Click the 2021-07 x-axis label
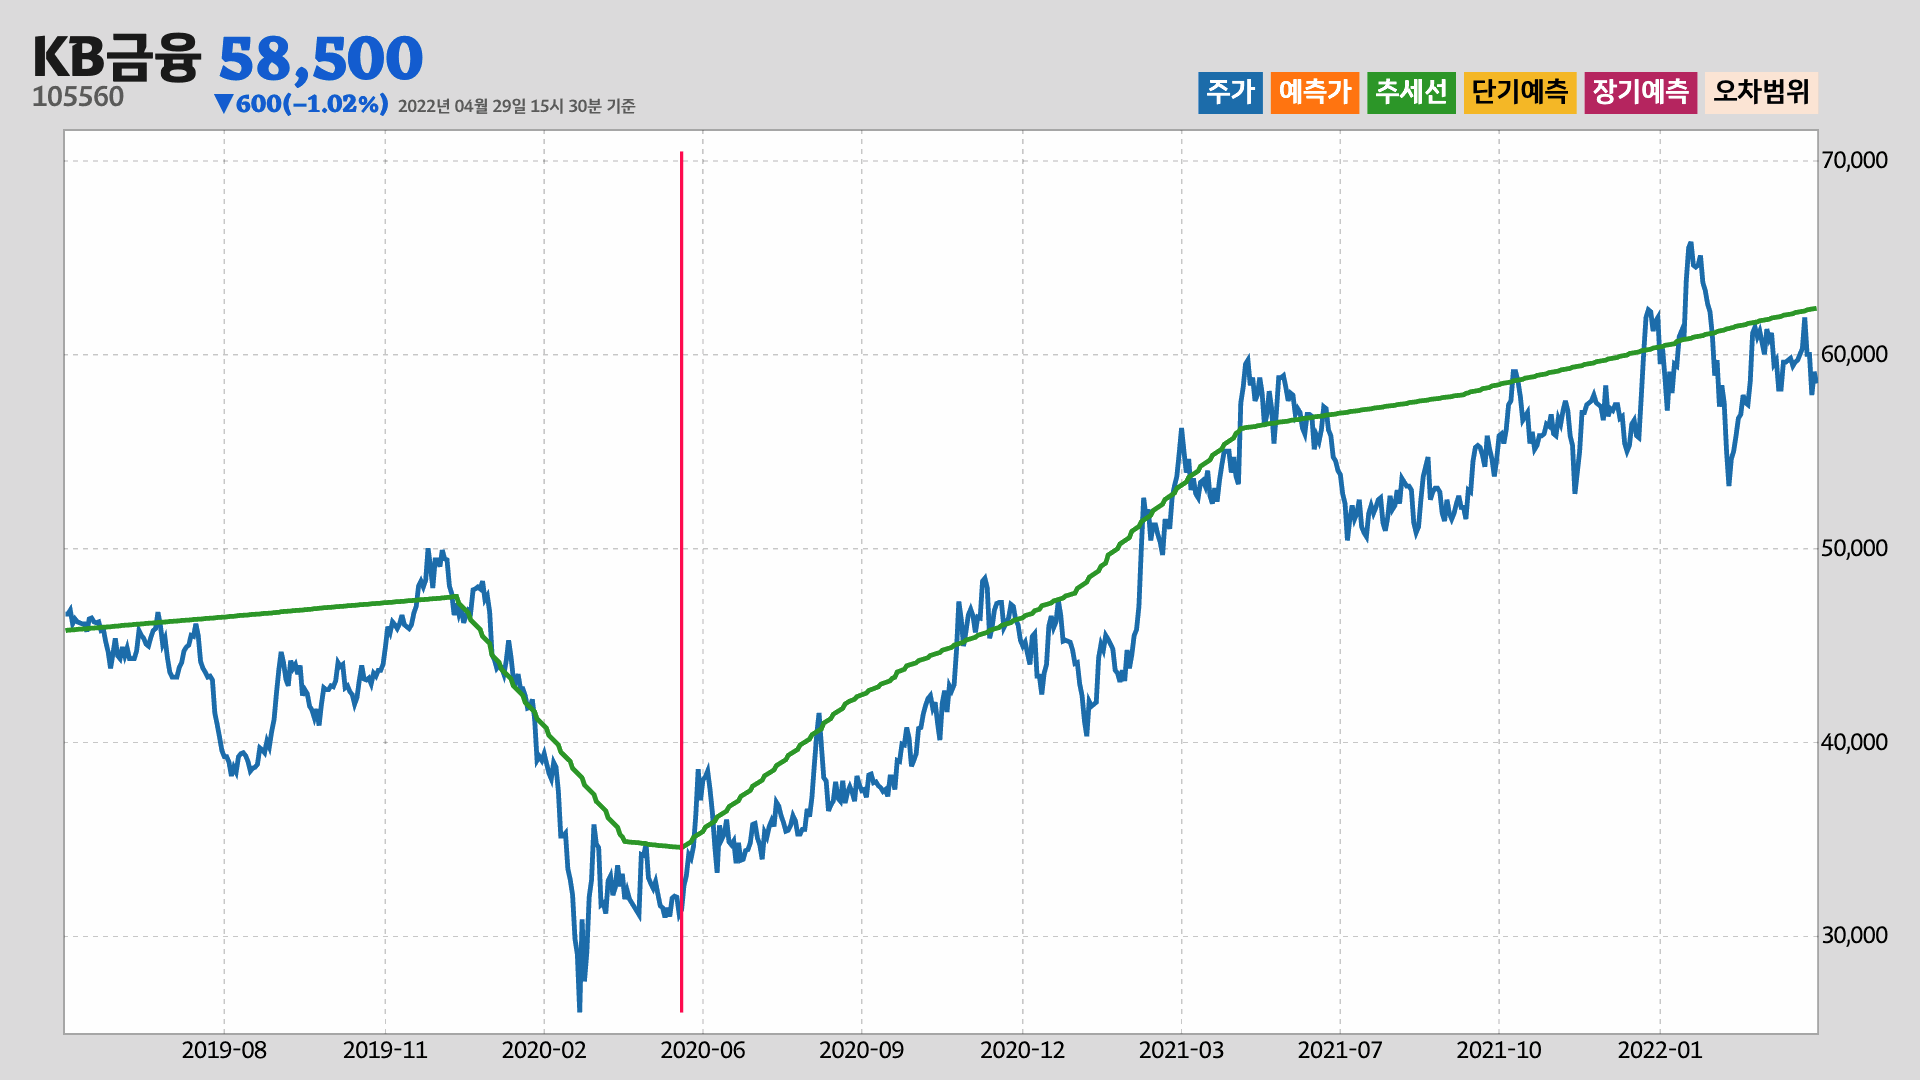Screen dimensions: 1920x1080 coord(1340,1050)
